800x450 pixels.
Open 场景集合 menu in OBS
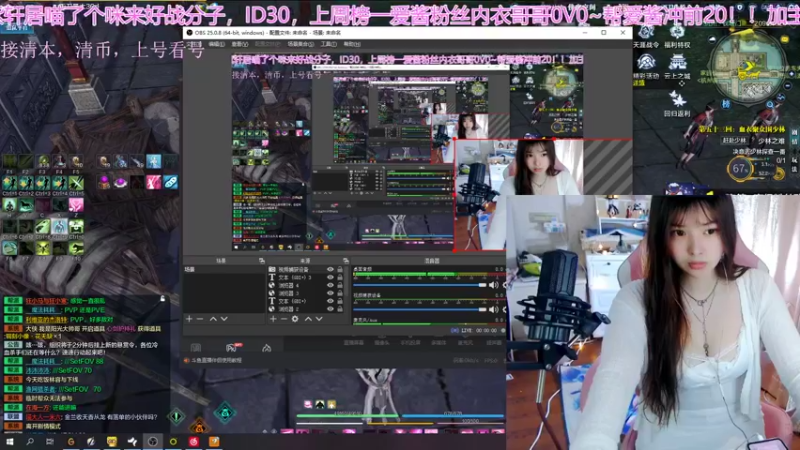point(301,44)
